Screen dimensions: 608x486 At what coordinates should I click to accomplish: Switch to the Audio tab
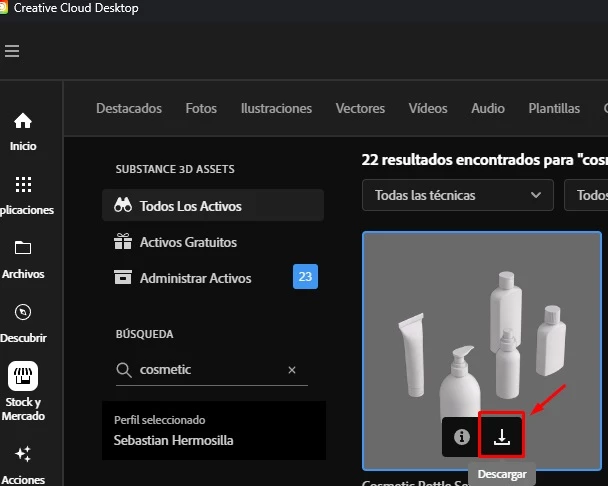(488, 108)
